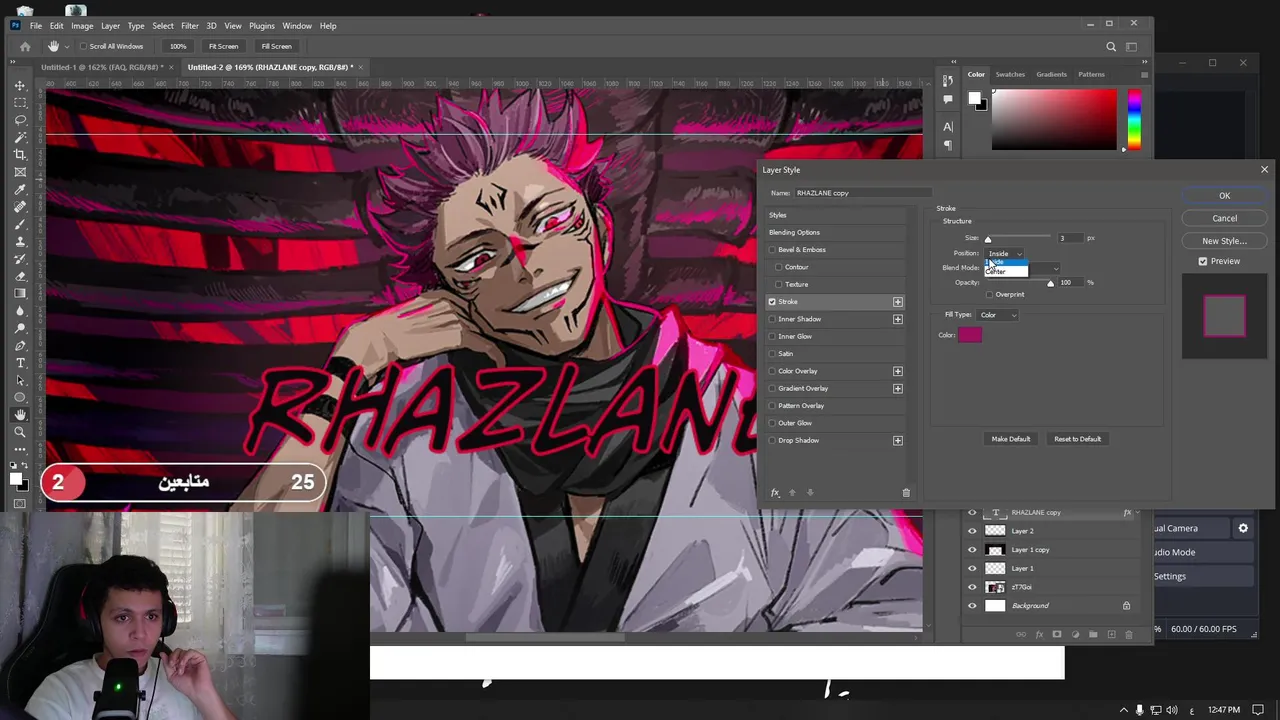Image resolution: width=1280 pixels, height=720 pixels.
Task: Click Cancel in Layer Style dialog
Action: (1224, 218)
